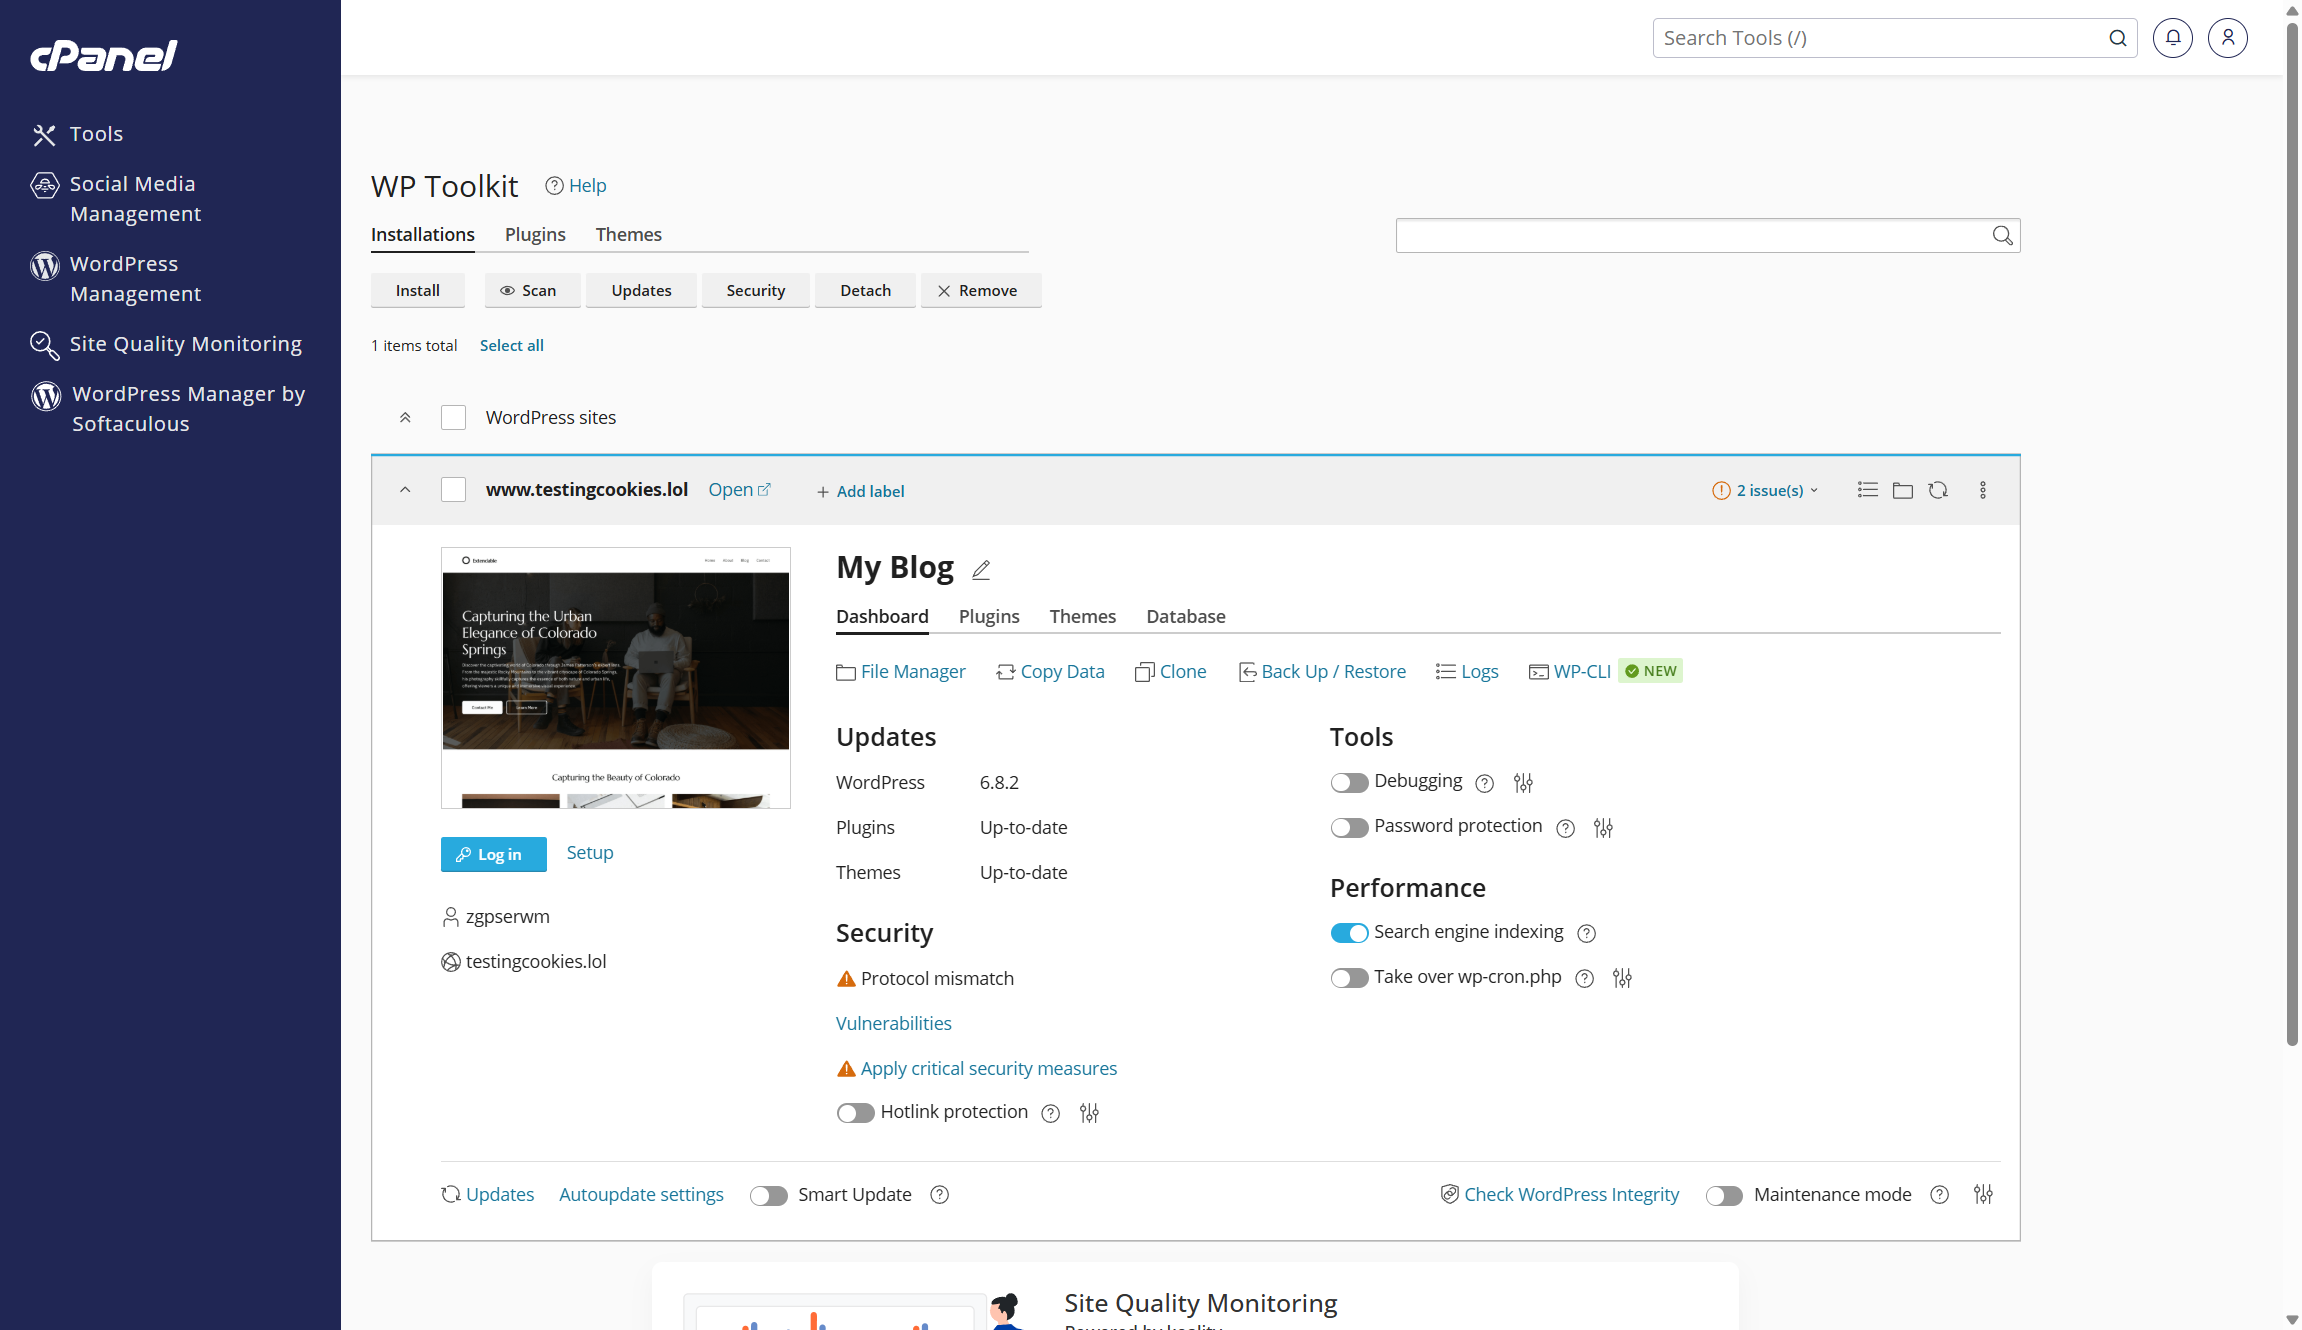Collapse the www.testingcookies.lol site panel
The width and height of the screenshot is (2302, 1330).
(405, 490)
